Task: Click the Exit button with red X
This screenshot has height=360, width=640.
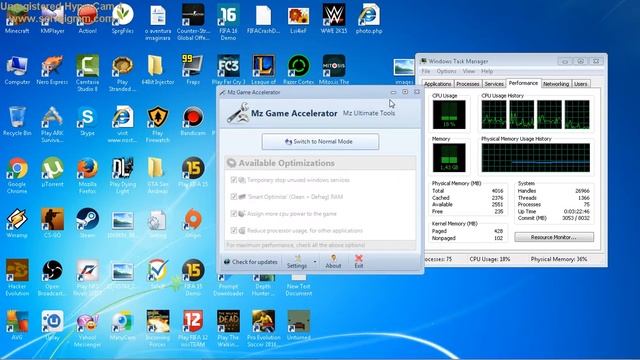Action: coord(358,262)
